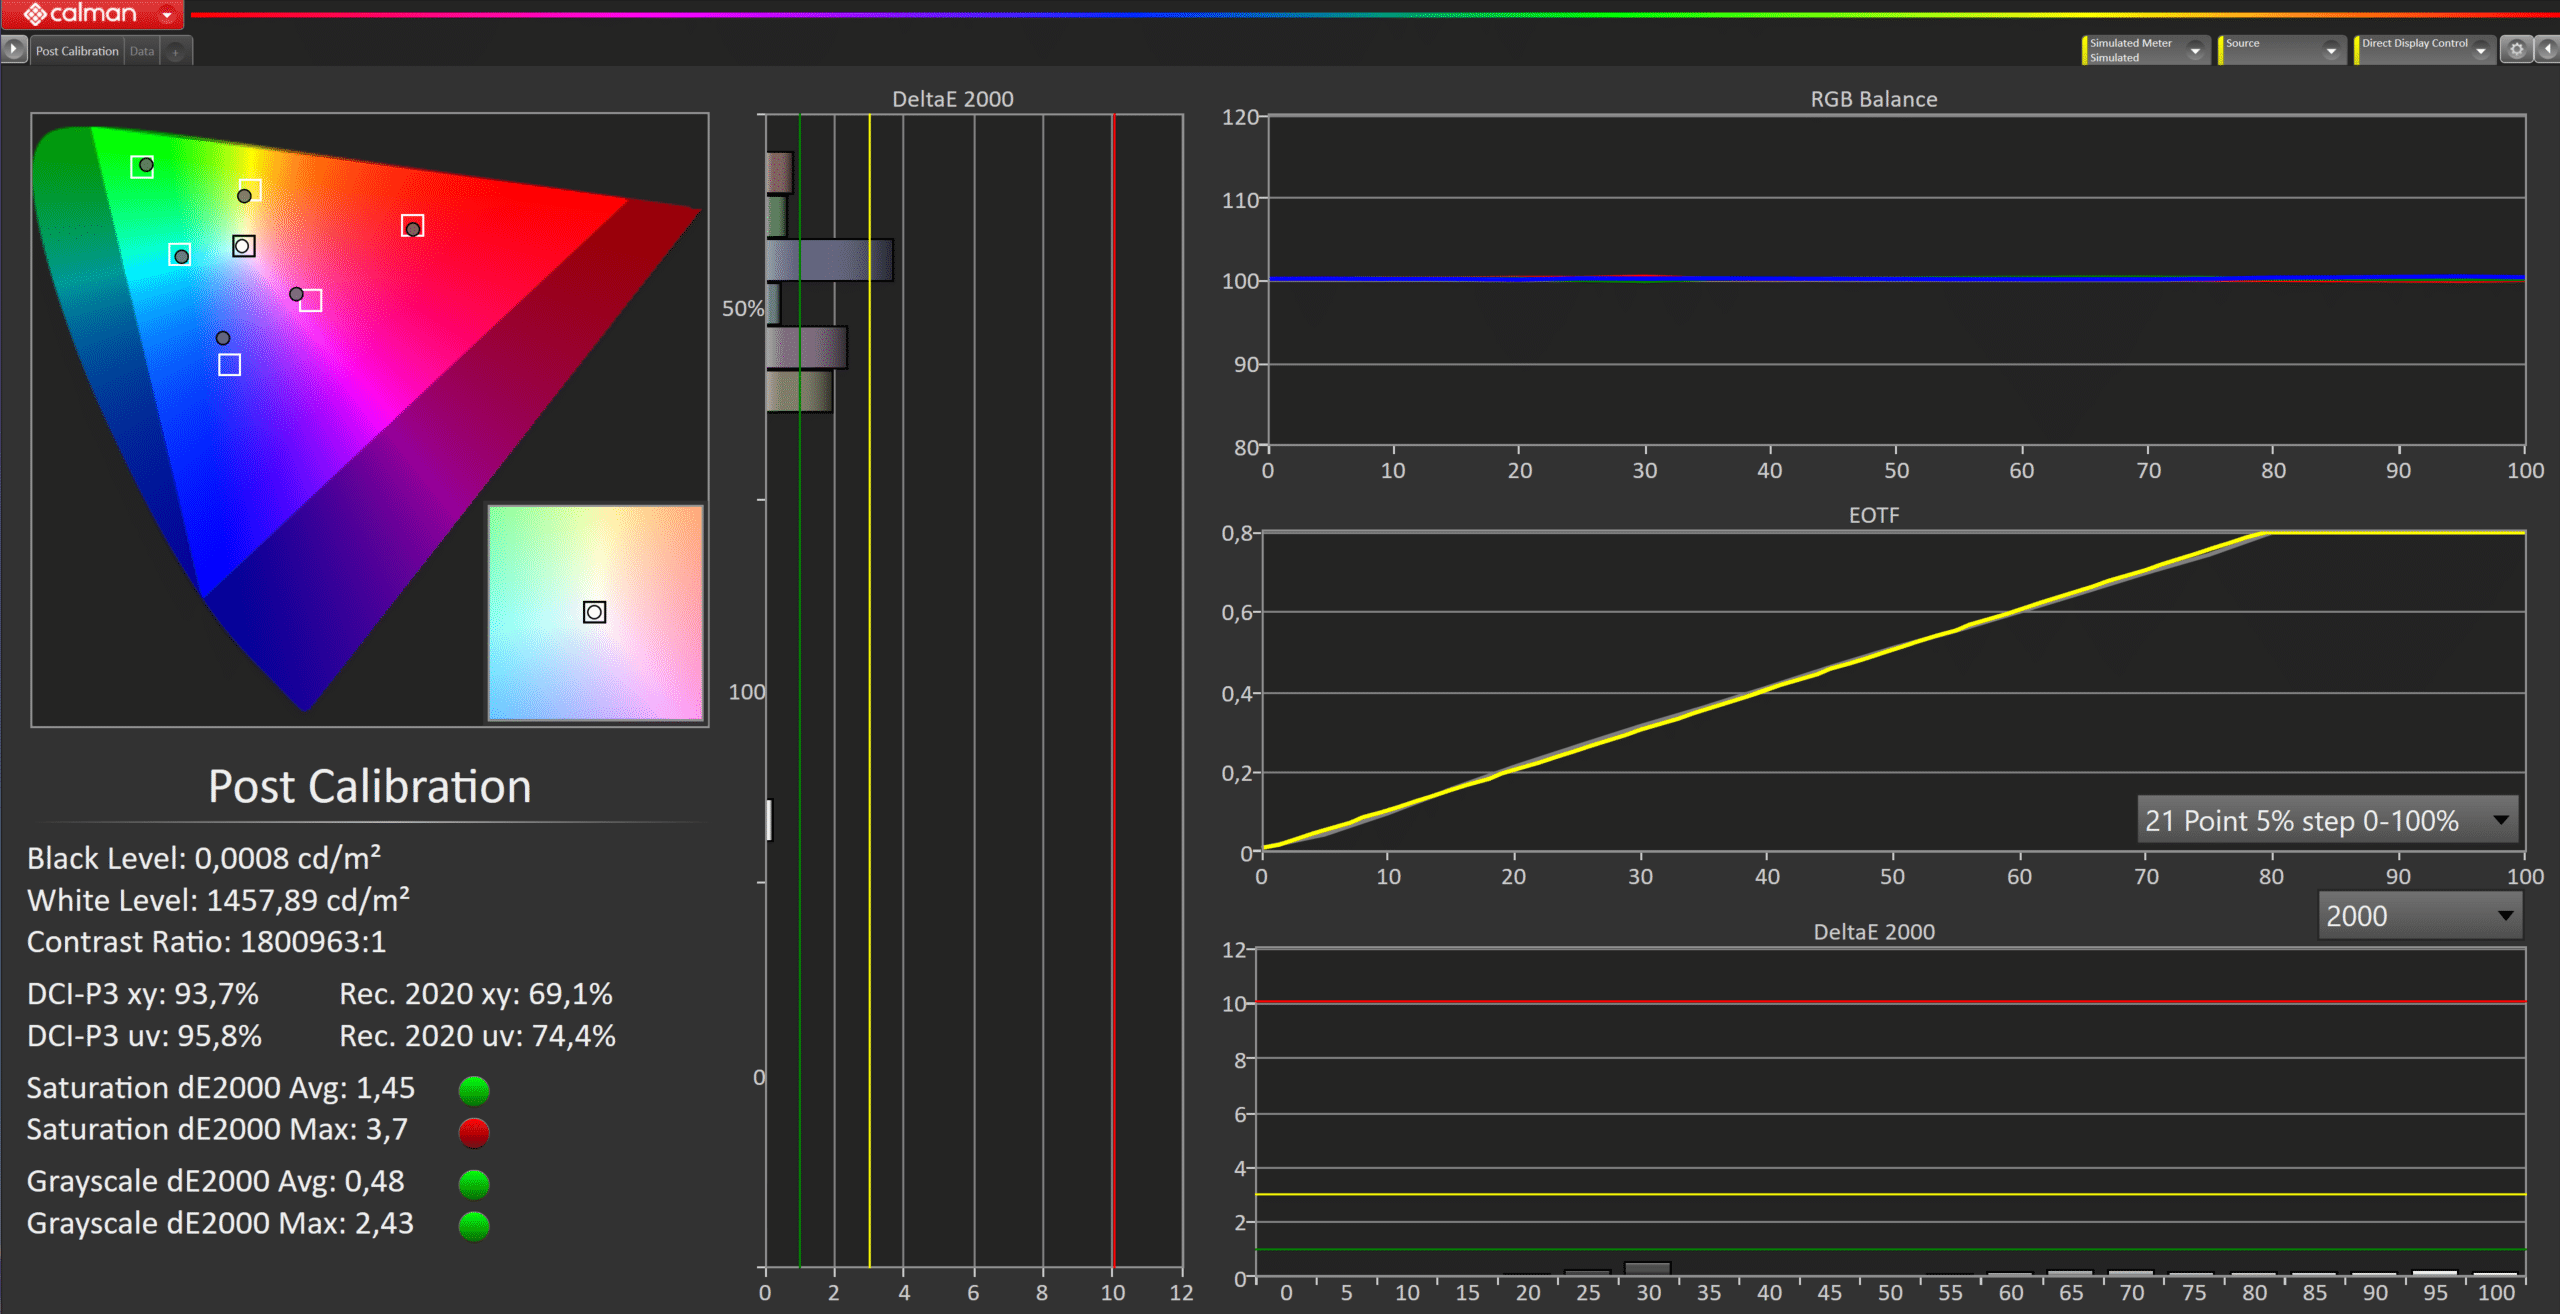Click the Saturation dE2000 Max red indicator
2560x1314 pixels.
click(x=474, y=1132)
